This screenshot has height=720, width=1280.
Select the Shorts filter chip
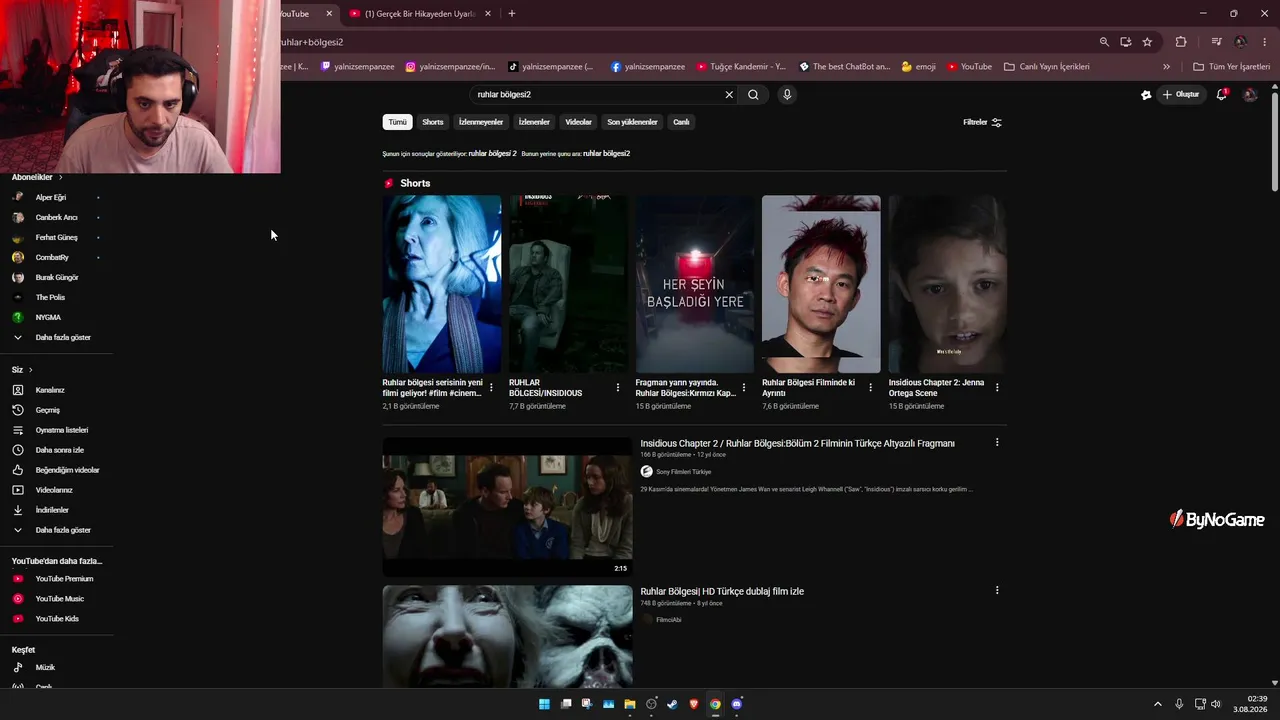click(433, 122)
